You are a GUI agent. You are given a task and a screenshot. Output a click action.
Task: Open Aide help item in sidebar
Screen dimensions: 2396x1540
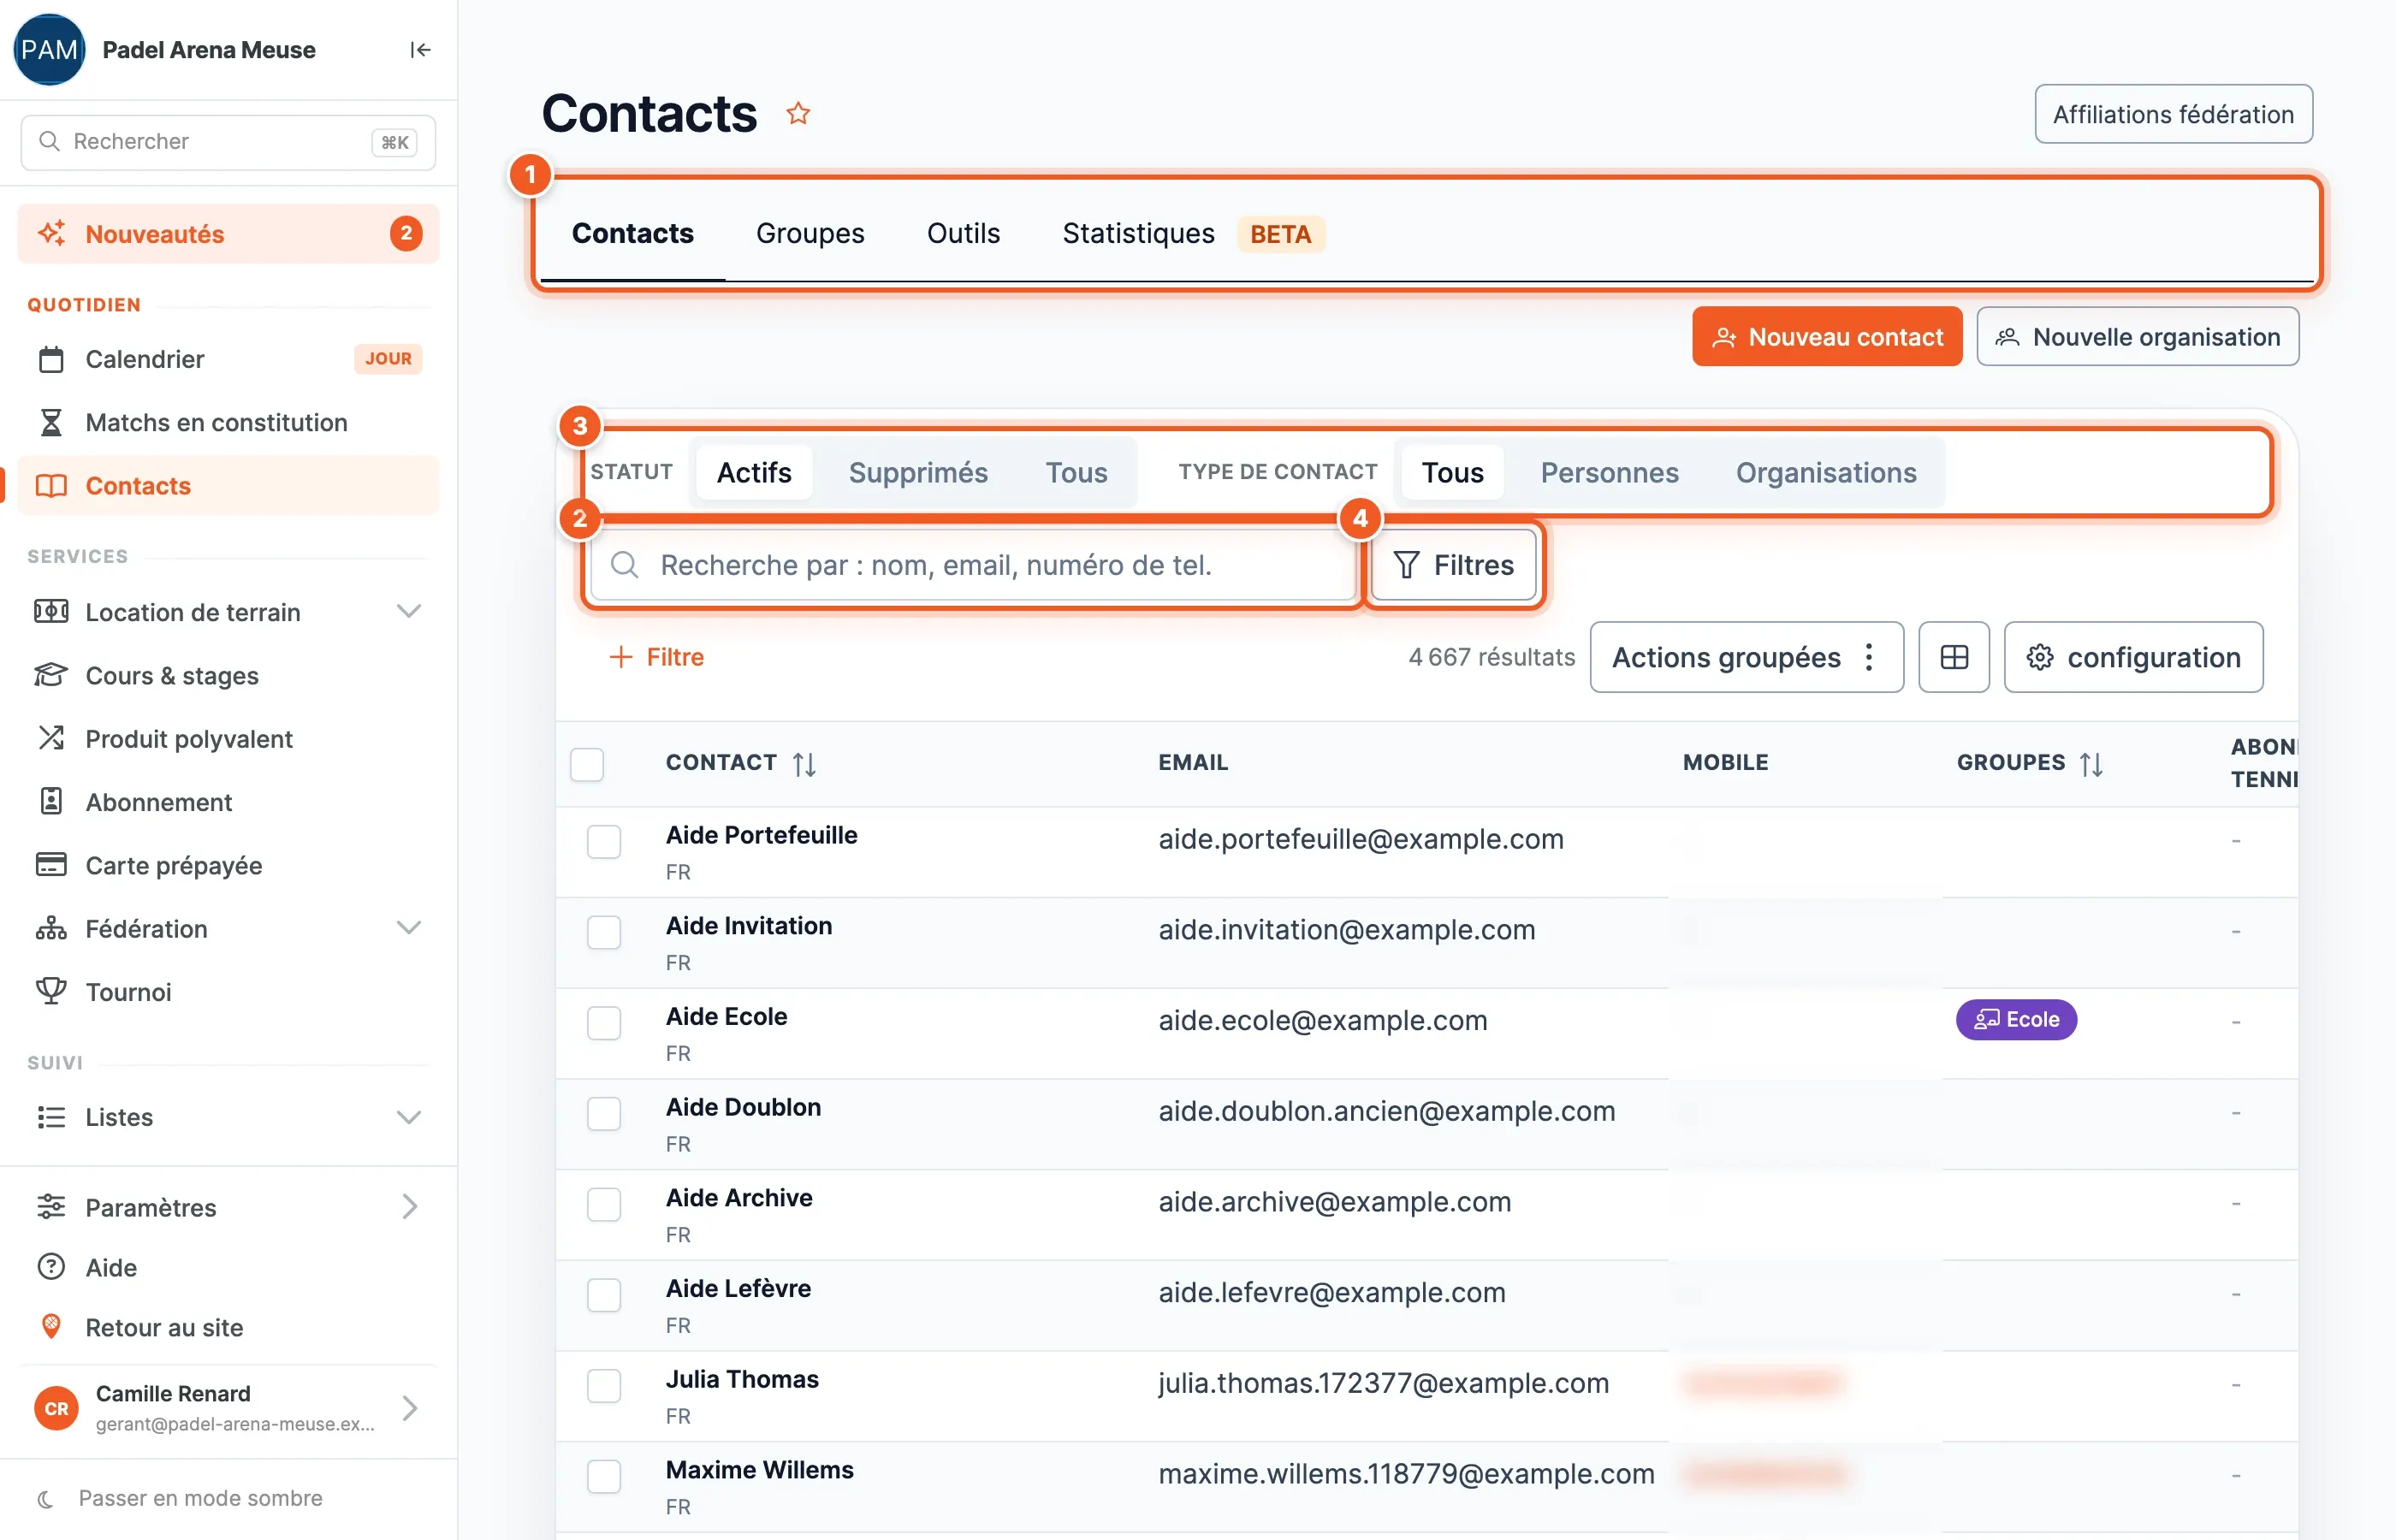click(x=228, y=1267)
